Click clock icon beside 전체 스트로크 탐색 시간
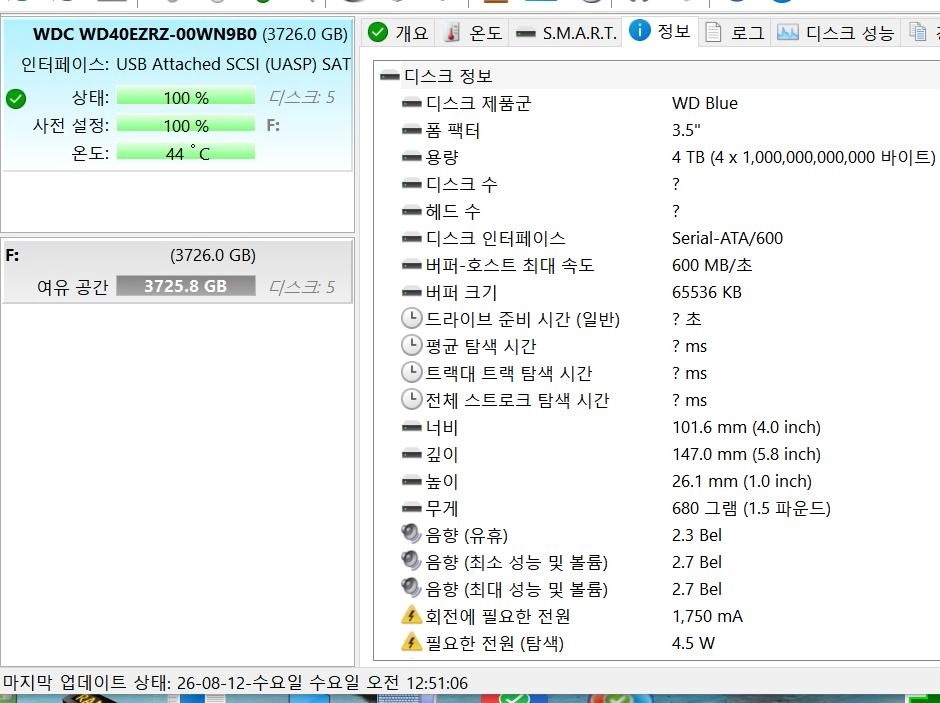Viewport: 940px width, 703px height. click(x=411, y=399)
